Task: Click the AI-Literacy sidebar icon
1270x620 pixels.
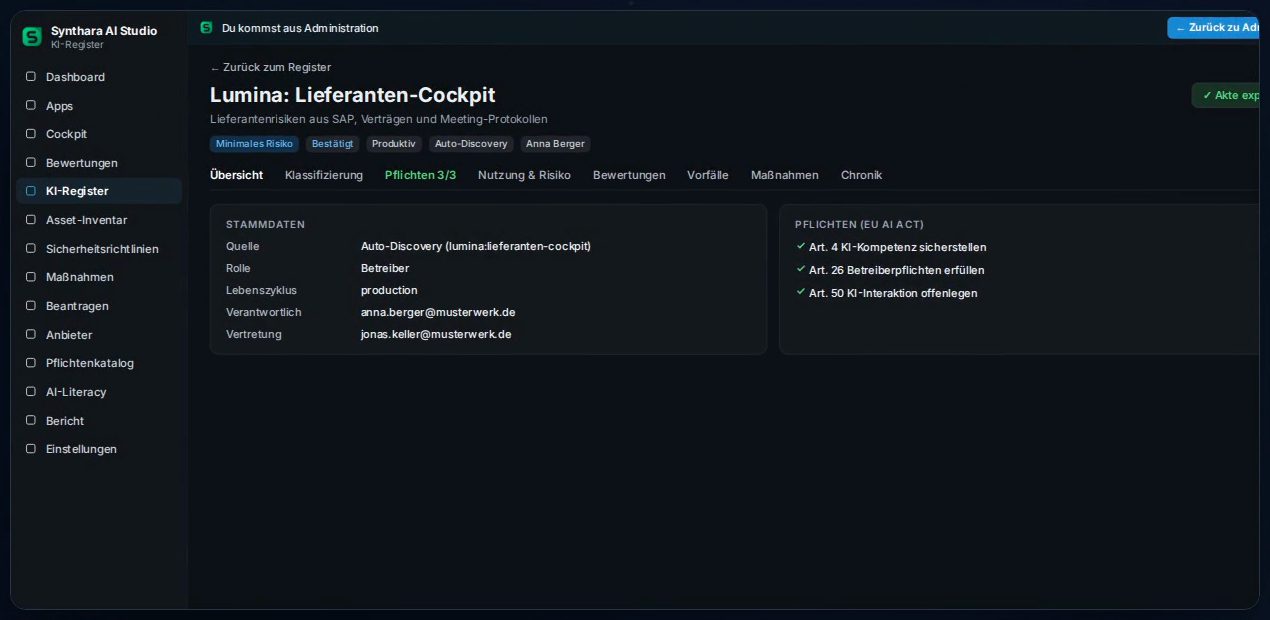Action: [x=31, y=391]
